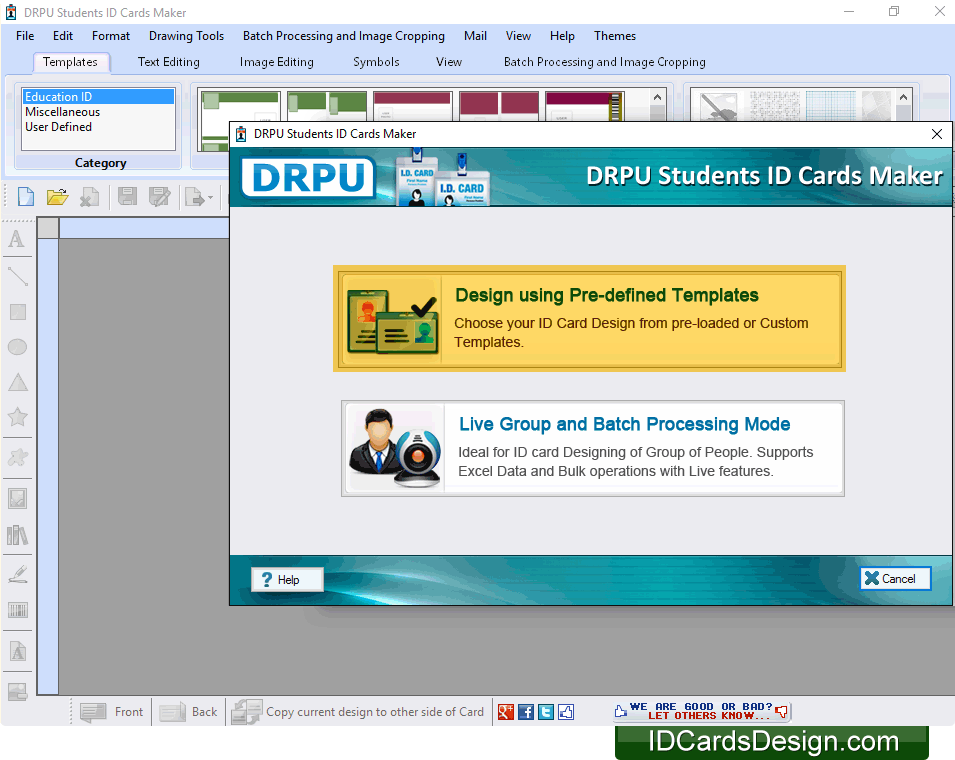955x760 pixels.
Task: Select the Ellipse shape tool
Action: (x=17, y=347)
